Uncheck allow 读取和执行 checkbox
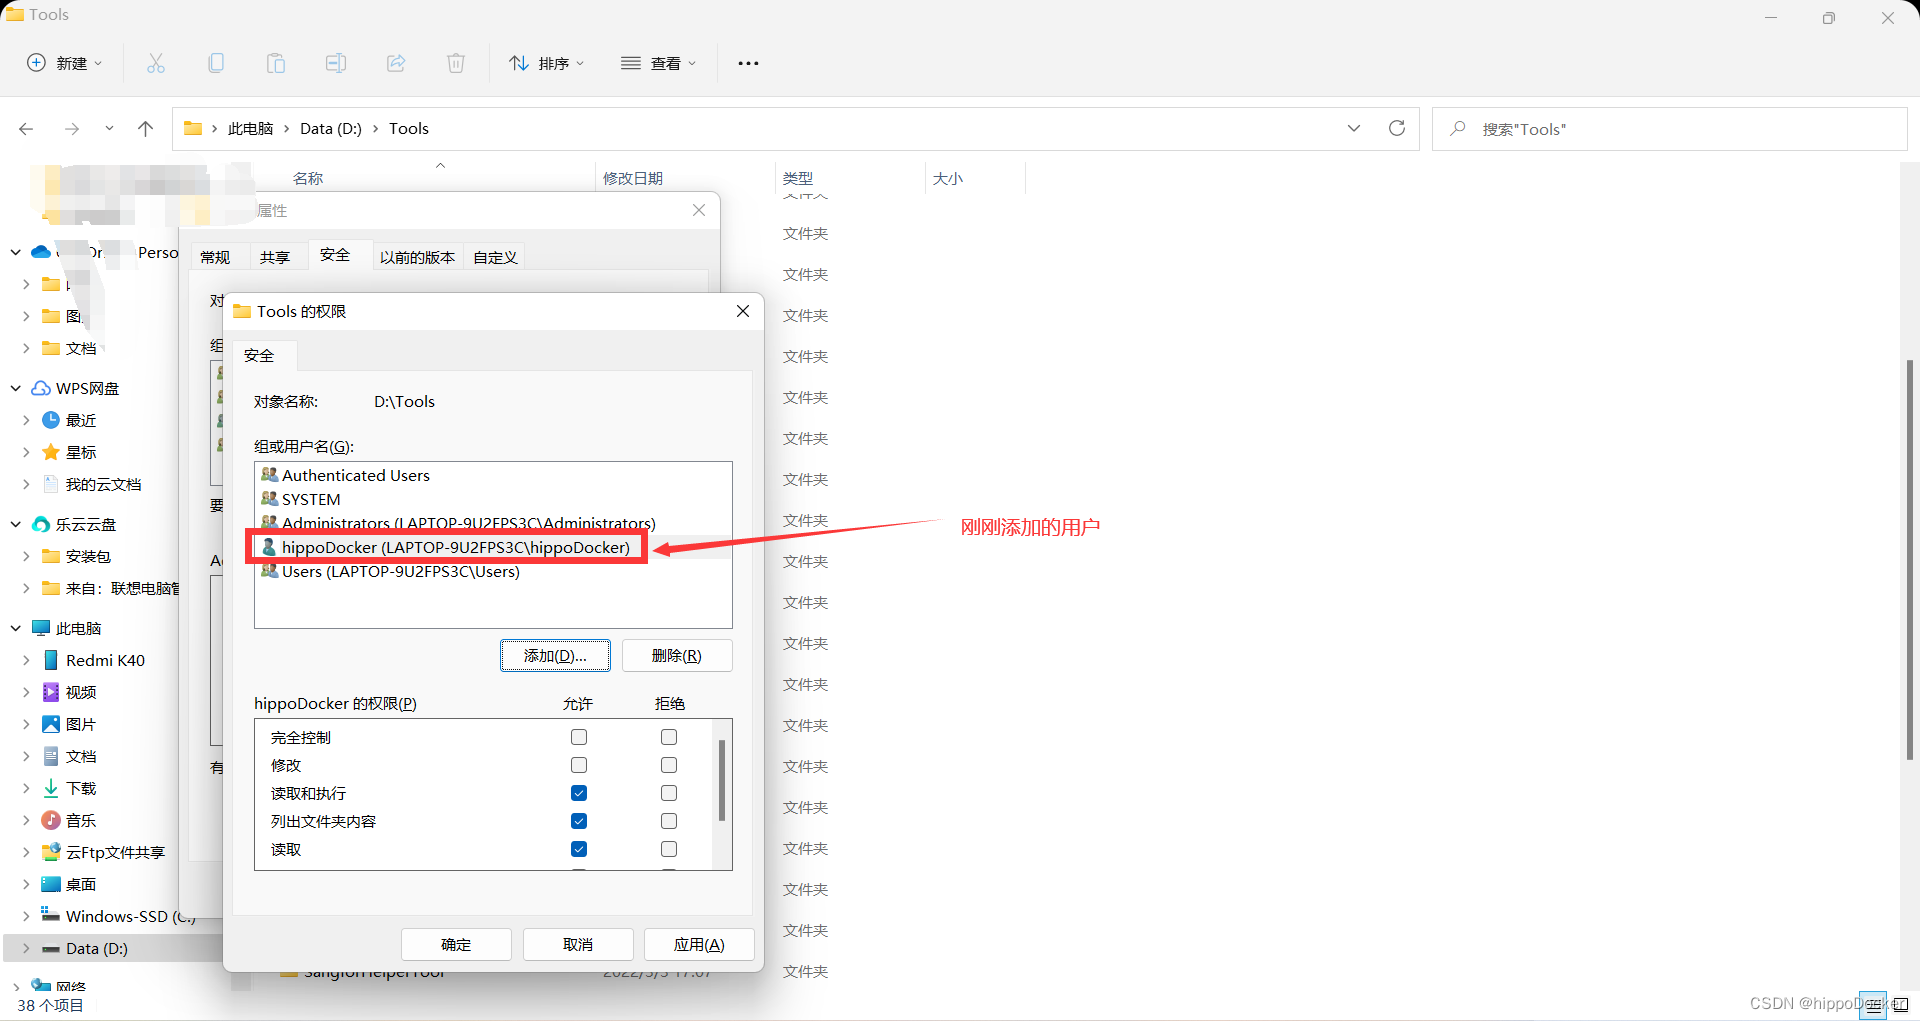This screenshot has height=1021, width=1920. [x=579, y=793]
